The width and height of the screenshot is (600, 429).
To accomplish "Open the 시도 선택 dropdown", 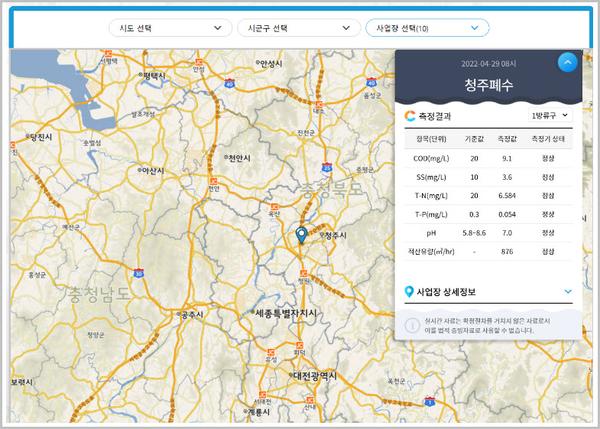I will (x=171, y=28).
